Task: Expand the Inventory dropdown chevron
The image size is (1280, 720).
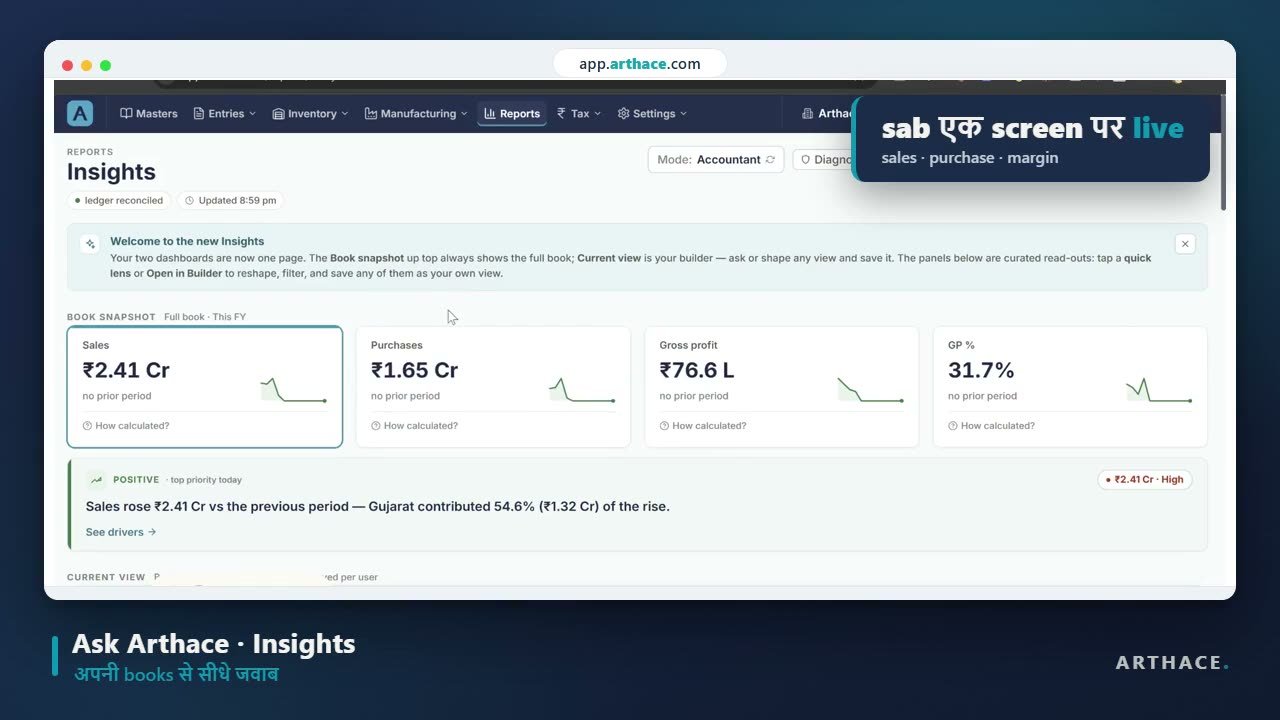Action: [x=344, y=114]
